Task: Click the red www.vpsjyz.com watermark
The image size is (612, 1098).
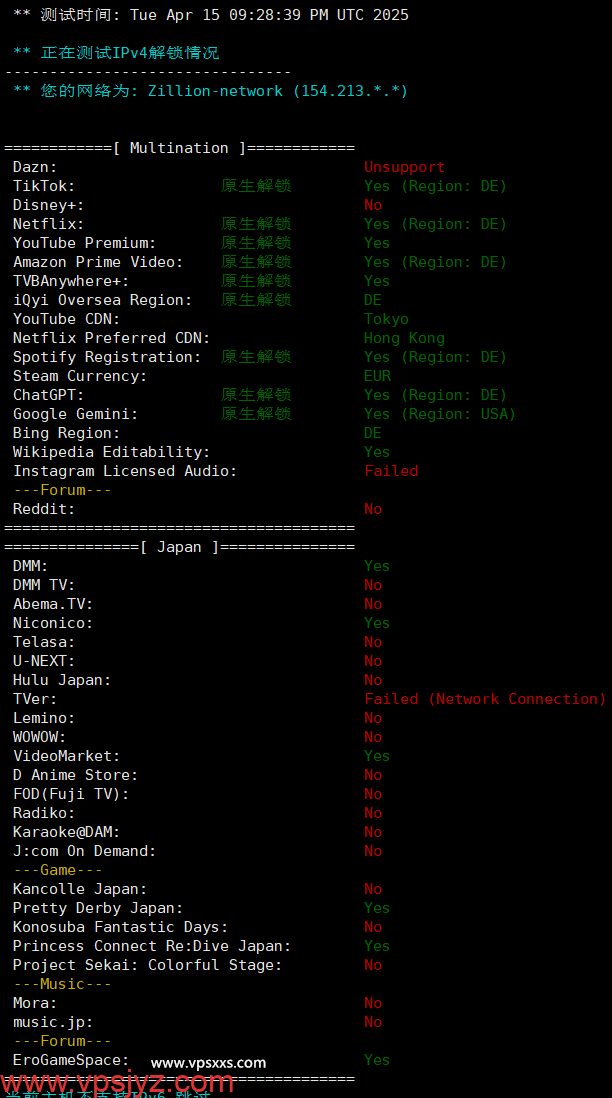Action: (x=118, y=1082)
